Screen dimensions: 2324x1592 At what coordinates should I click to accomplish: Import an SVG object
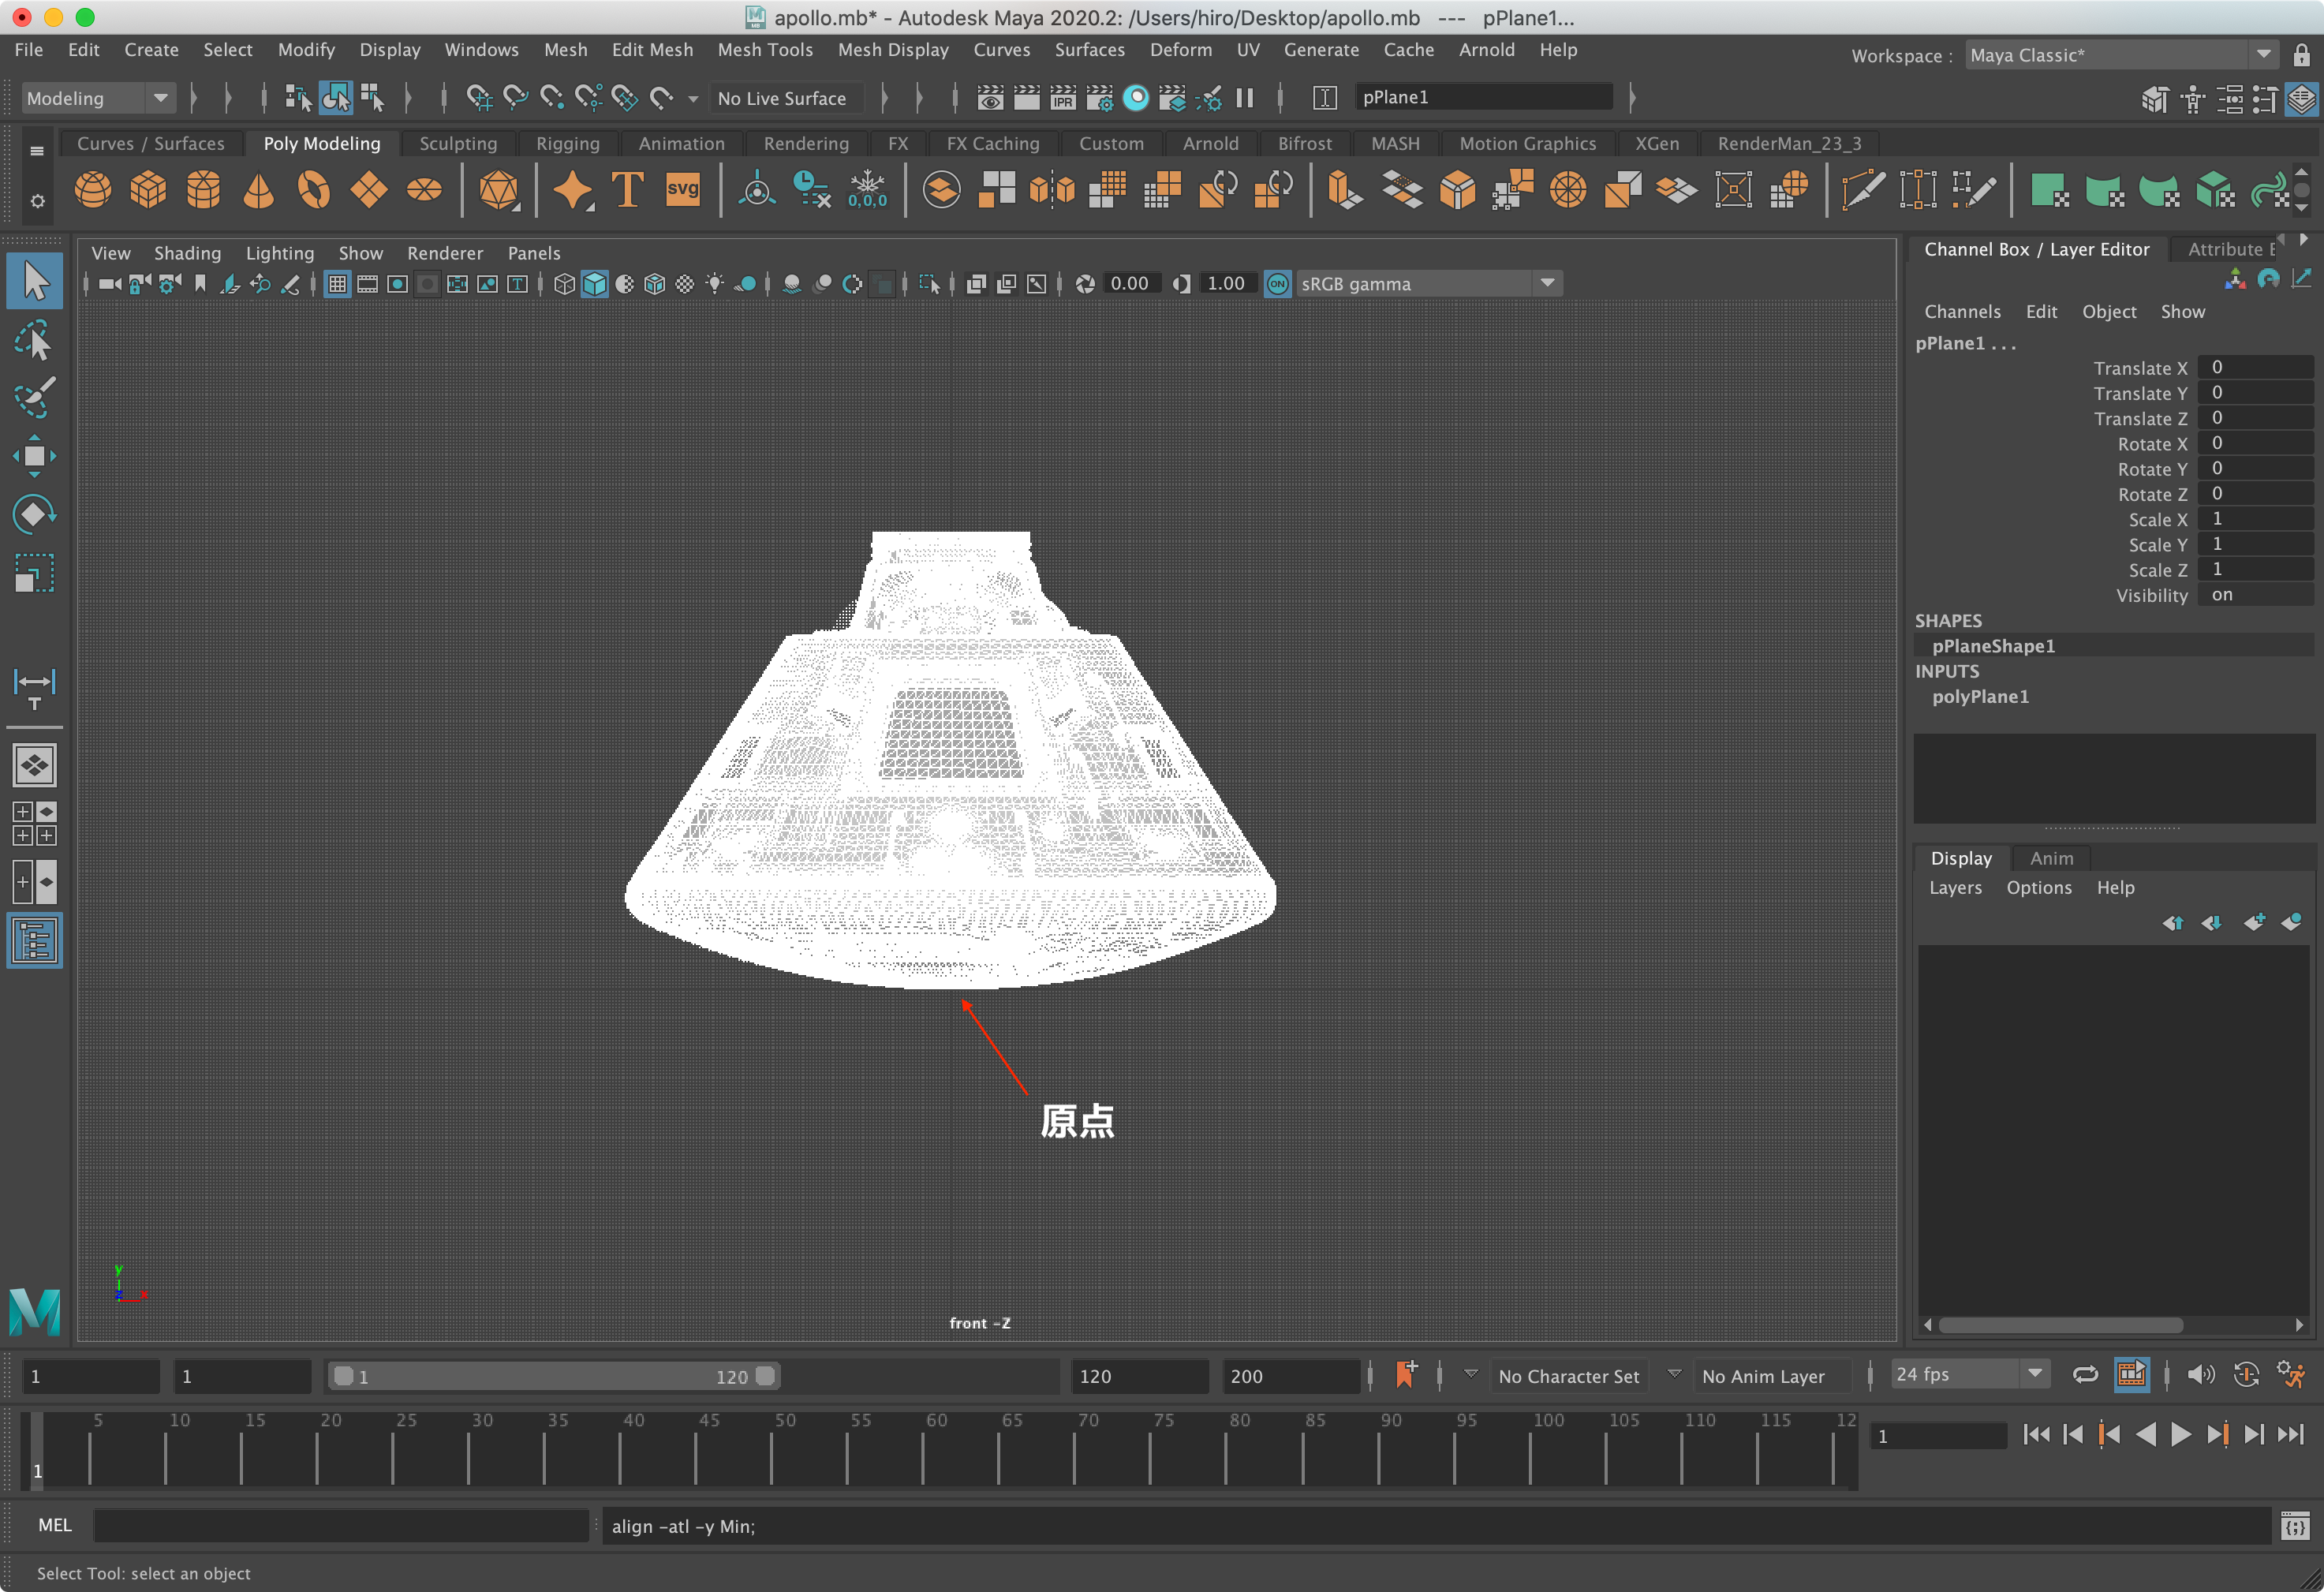683,190
